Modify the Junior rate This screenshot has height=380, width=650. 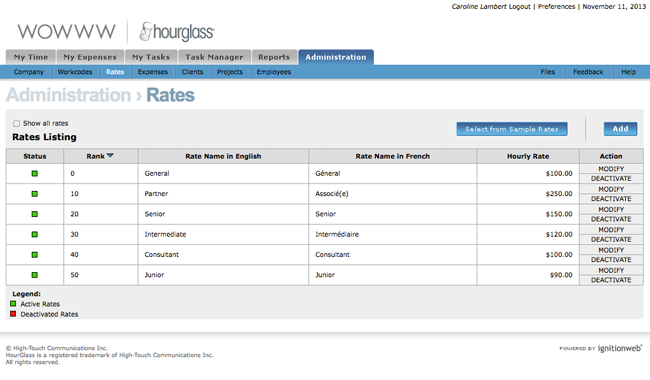click(x=611, y=270)
